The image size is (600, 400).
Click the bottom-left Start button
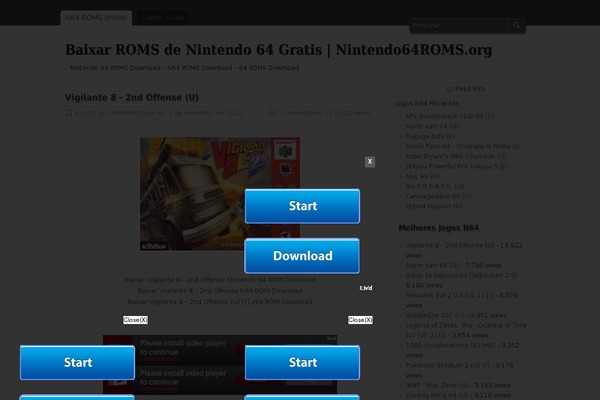coord(77,362)
